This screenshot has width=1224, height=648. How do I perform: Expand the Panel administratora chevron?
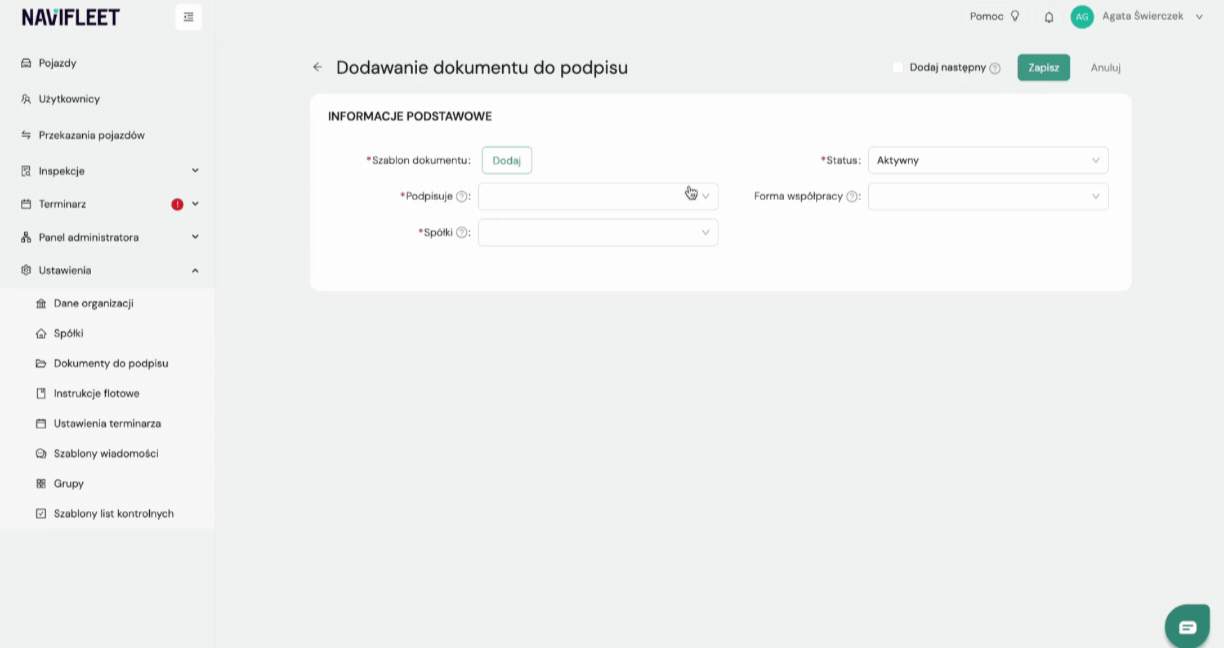(195, 237)
